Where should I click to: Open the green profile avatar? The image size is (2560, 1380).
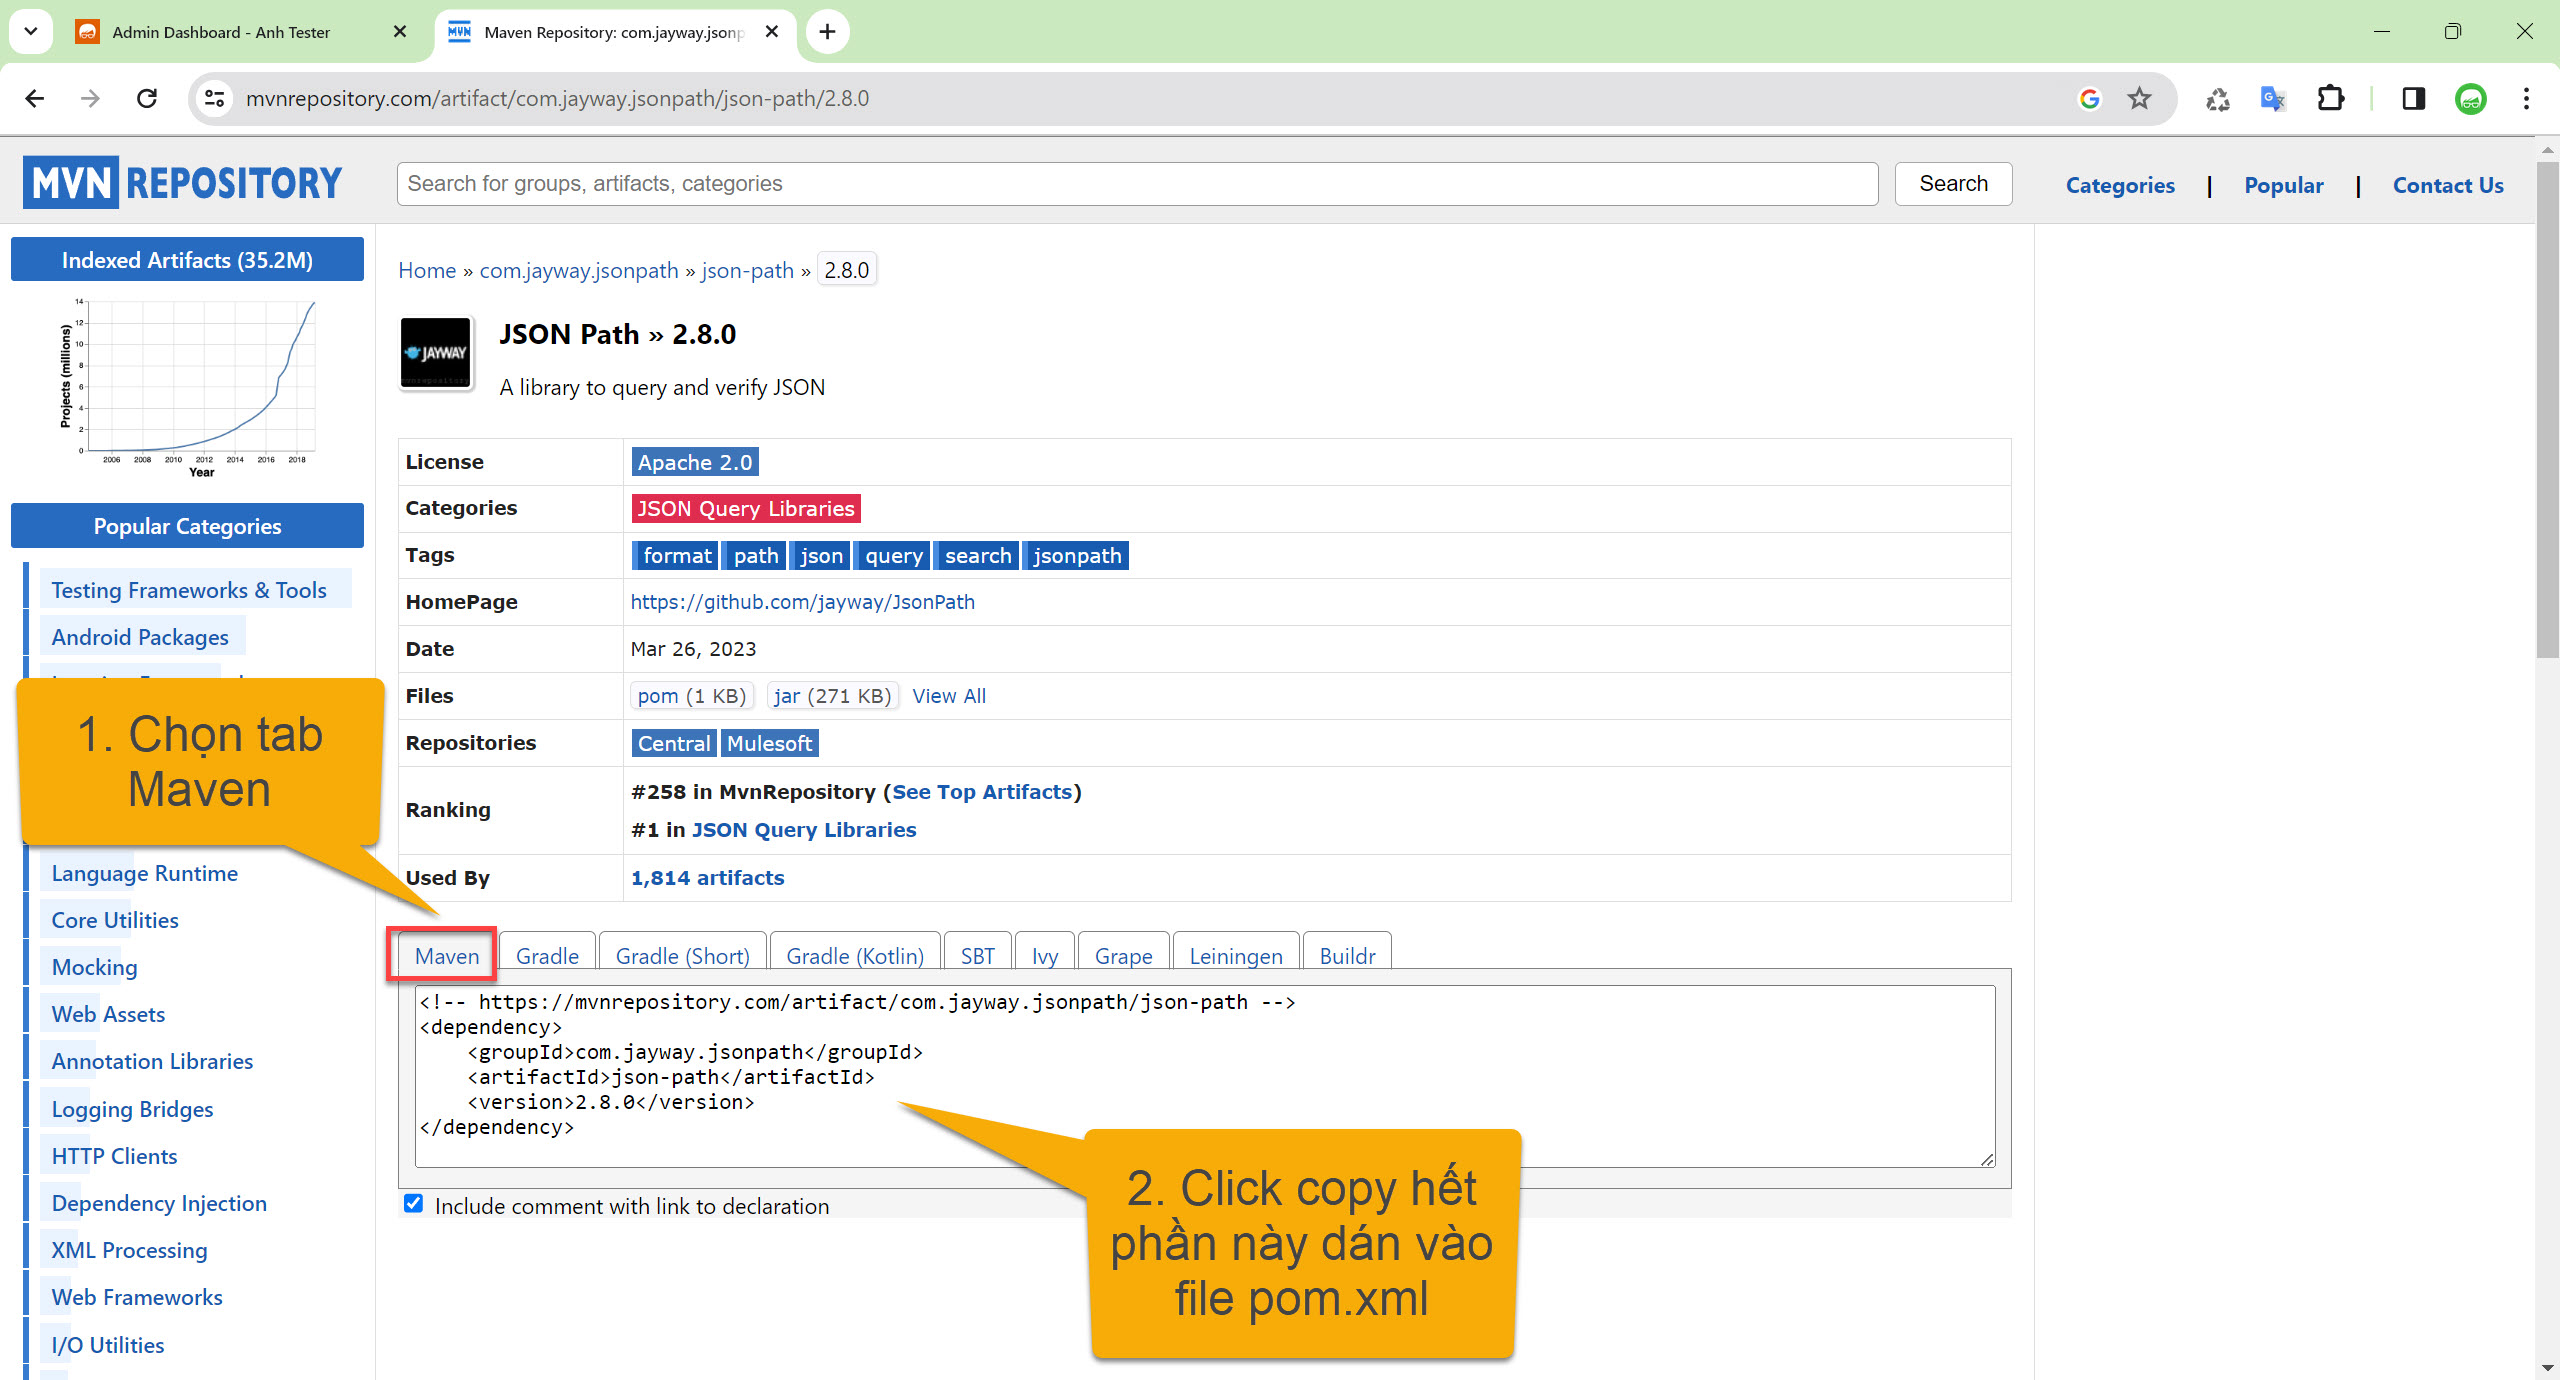2471,98
